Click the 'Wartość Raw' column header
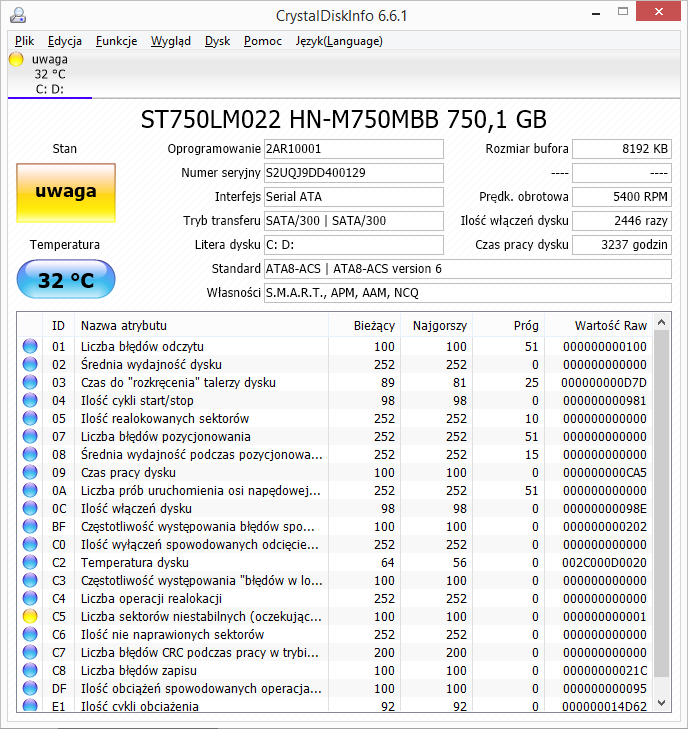Image resolution: width=688 pixels, height=729 pixels. pos(599,325)
